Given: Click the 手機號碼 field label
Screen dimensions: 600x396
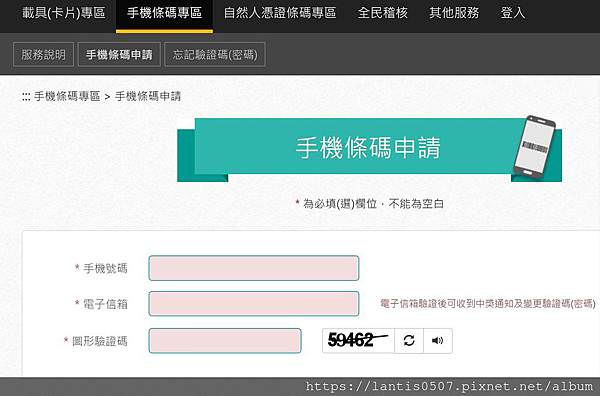Looking at the screenshot, I should pyautogui.click(x=105, y=268).
